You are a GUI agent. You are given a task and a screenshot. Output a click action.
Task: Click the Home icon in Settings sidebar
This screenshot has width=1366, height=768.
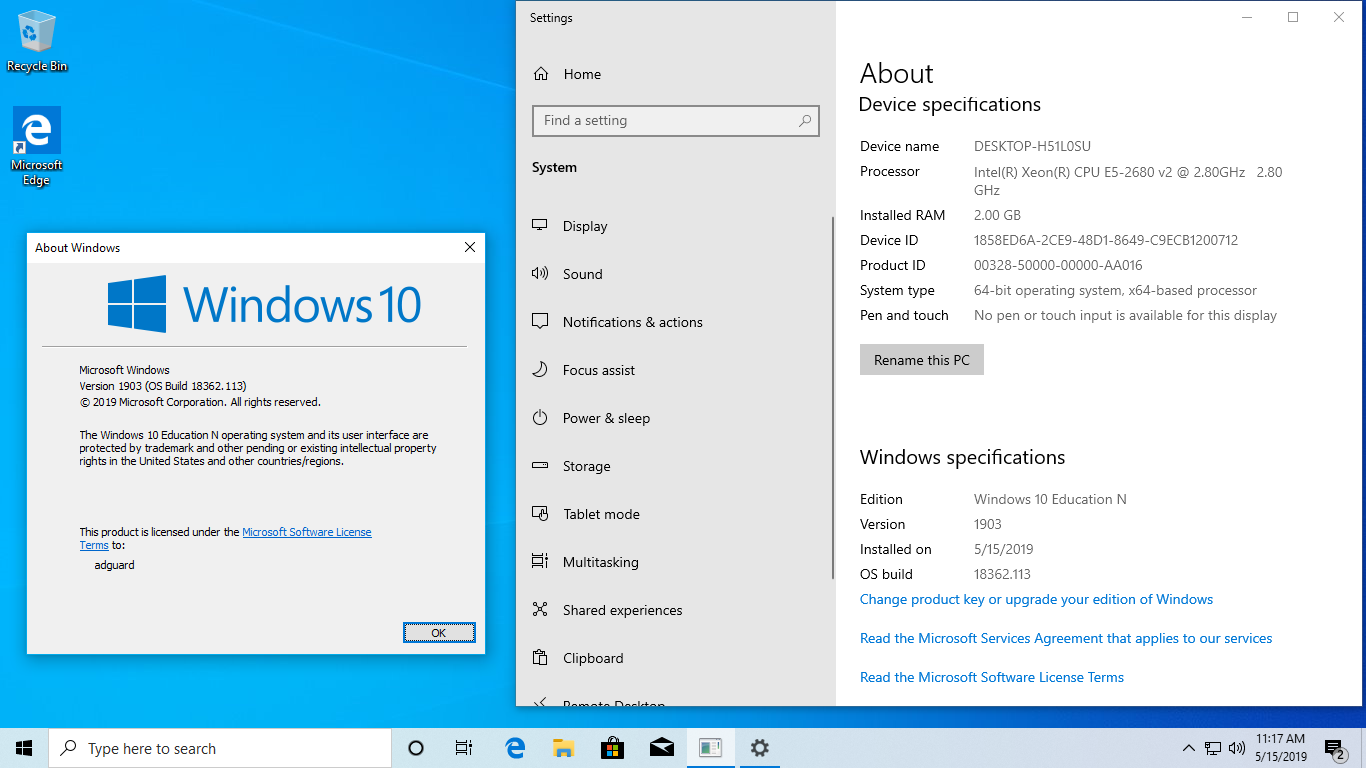click(541, 74)
